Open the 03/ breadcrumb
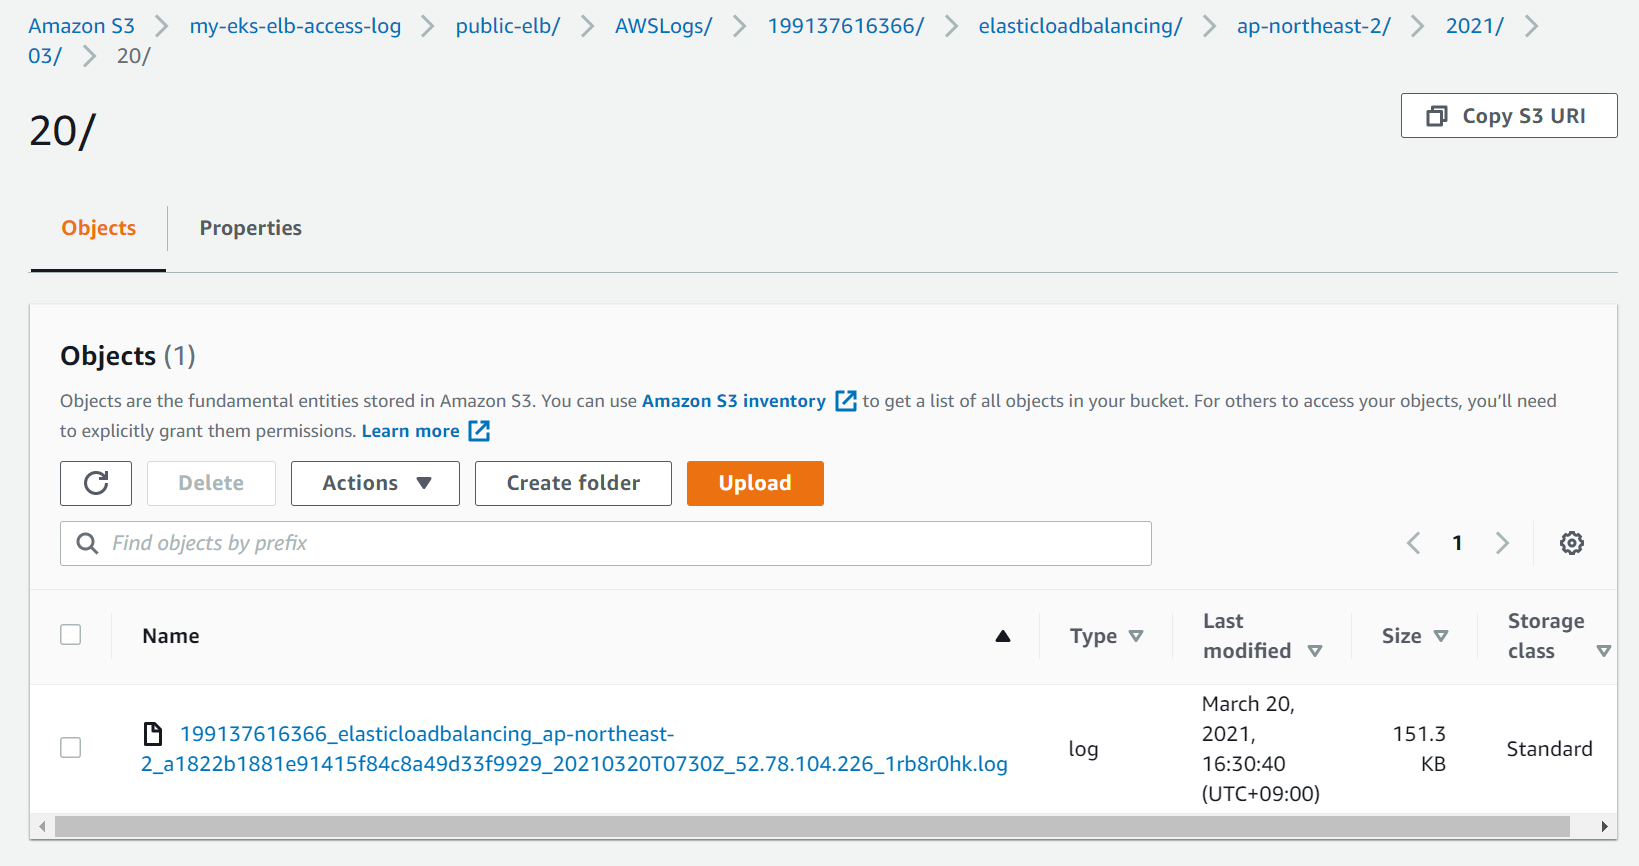Image resolution: width=1639 pixels, height=866 pixels. [45, 56]
